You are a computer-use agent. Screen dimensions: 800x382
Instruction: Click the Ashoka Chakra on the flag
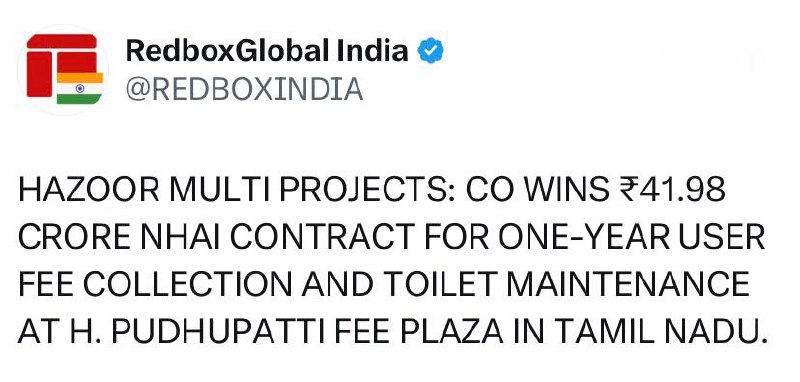(x=80, y=88)
